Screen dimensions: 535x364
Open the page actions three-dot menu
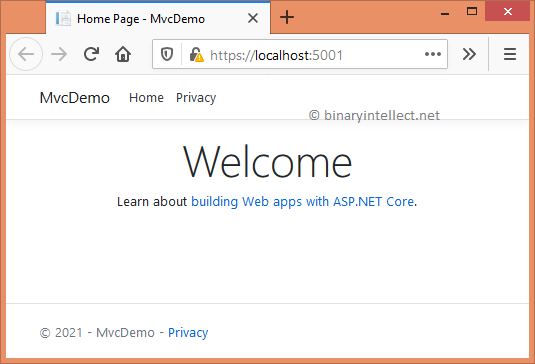click(433, 54)
